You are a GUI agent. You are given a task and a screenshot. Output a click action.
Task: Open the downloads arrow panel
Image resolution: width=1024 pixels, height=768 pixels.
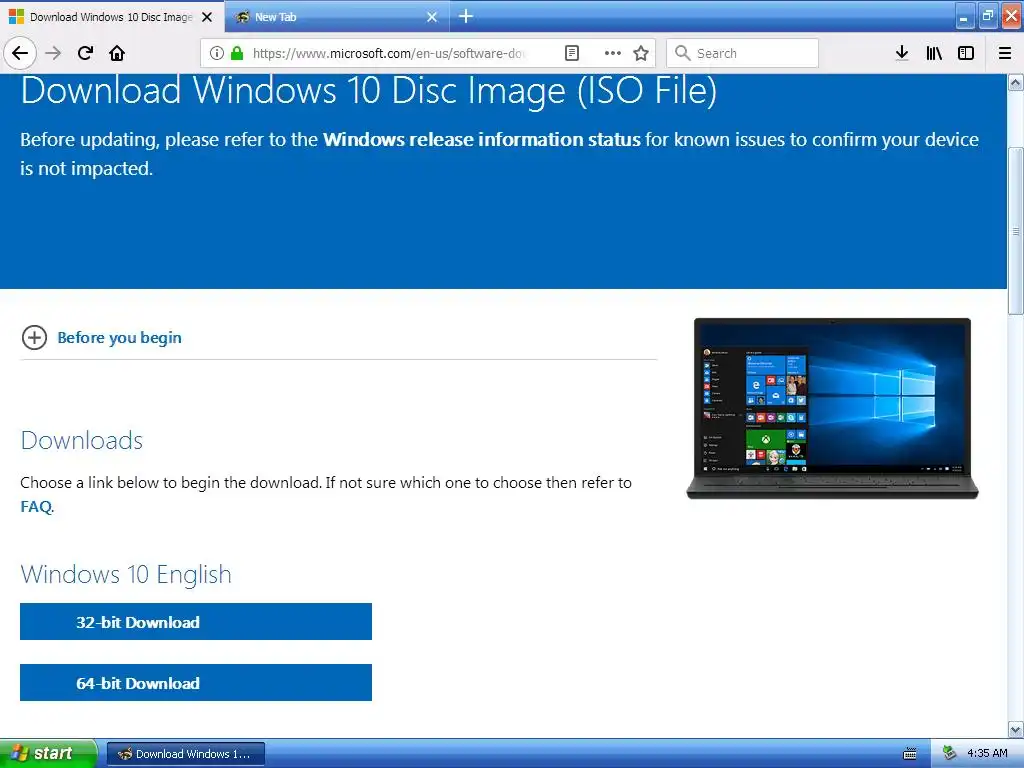click(x=902, y=53)
